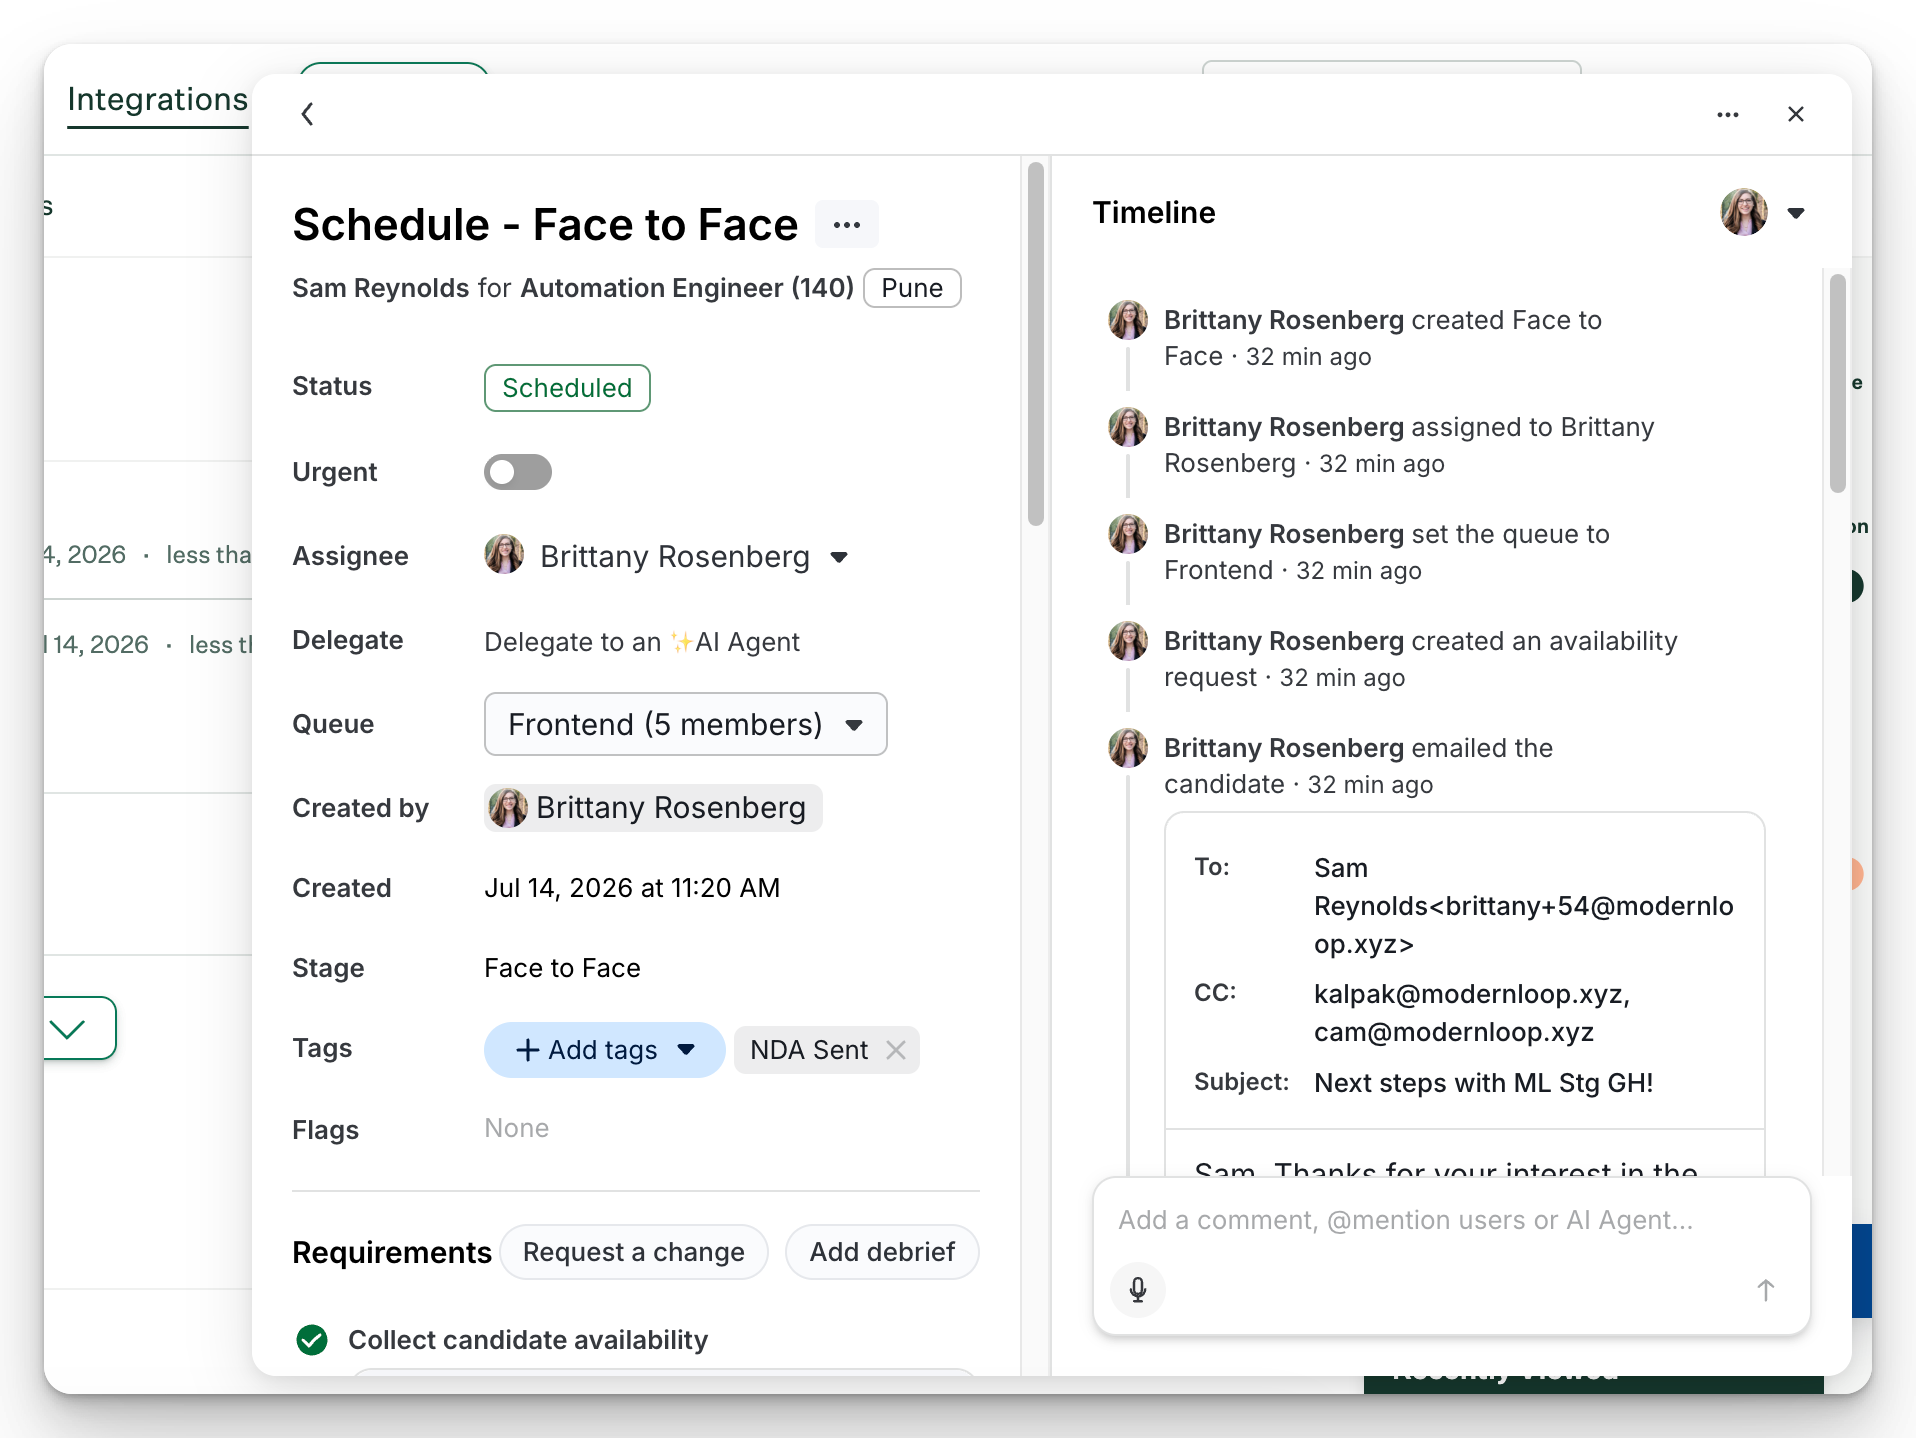Remove the NDA Sent tag
The height and width of the screenshot is (1438, 1916).
tap(896, 1050)
